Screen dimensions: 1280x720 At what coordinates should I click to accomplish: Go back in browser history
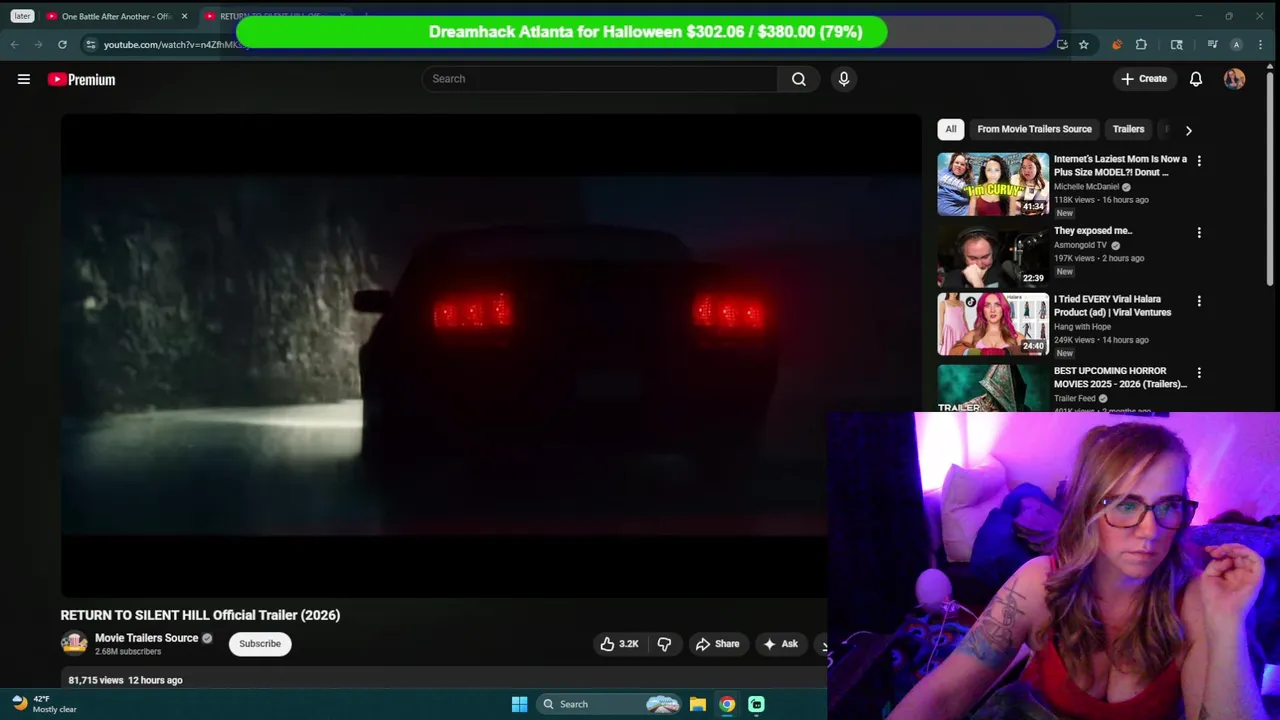pyautogui.click(x=14, y=44)
